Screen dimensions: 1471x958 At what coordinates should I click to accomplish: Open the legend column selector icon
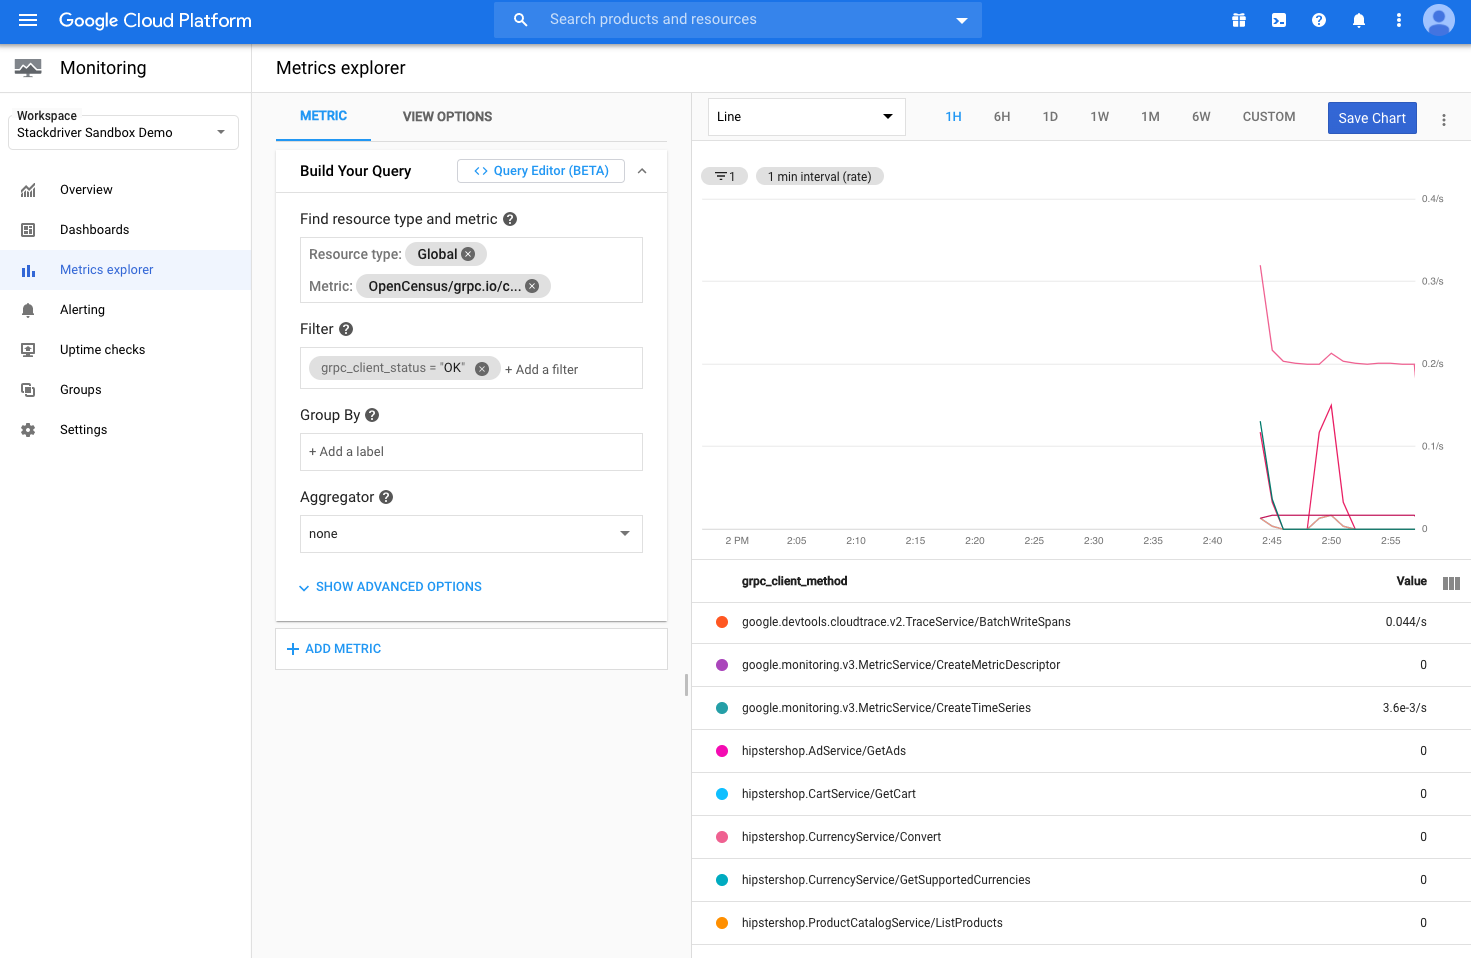click(1452, 583)
